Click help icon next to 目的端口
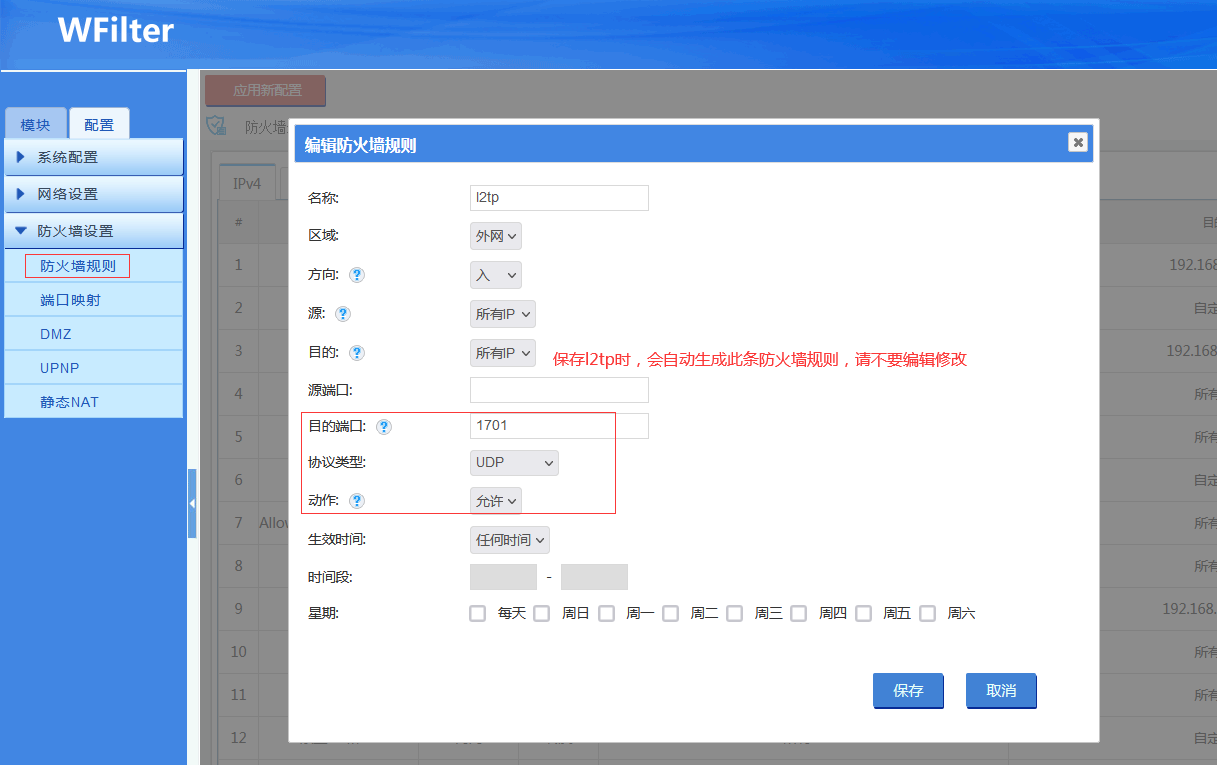This screenshot has height=765, width=1217. (x=384, y=427)
